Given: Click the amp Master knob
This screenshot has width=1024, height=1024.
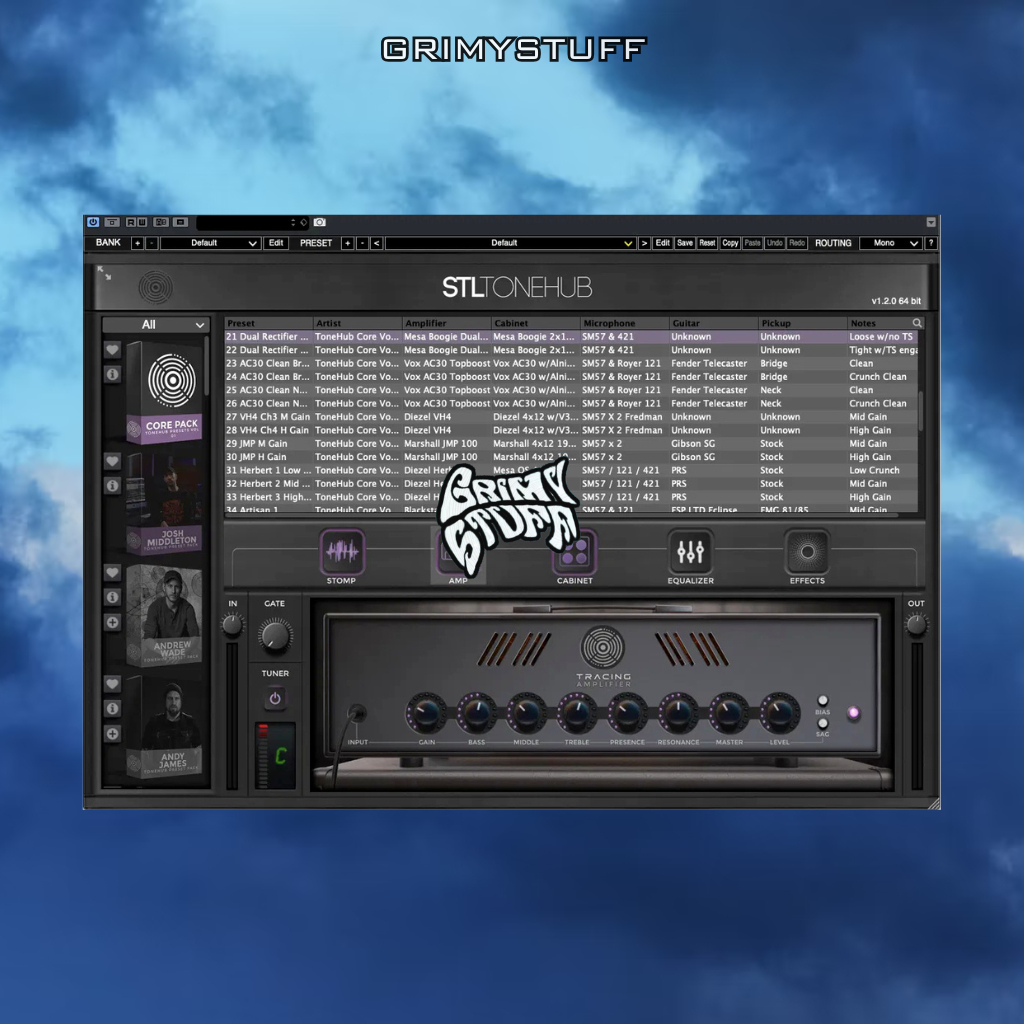Looking at the screenshot, I should point(729,713).
